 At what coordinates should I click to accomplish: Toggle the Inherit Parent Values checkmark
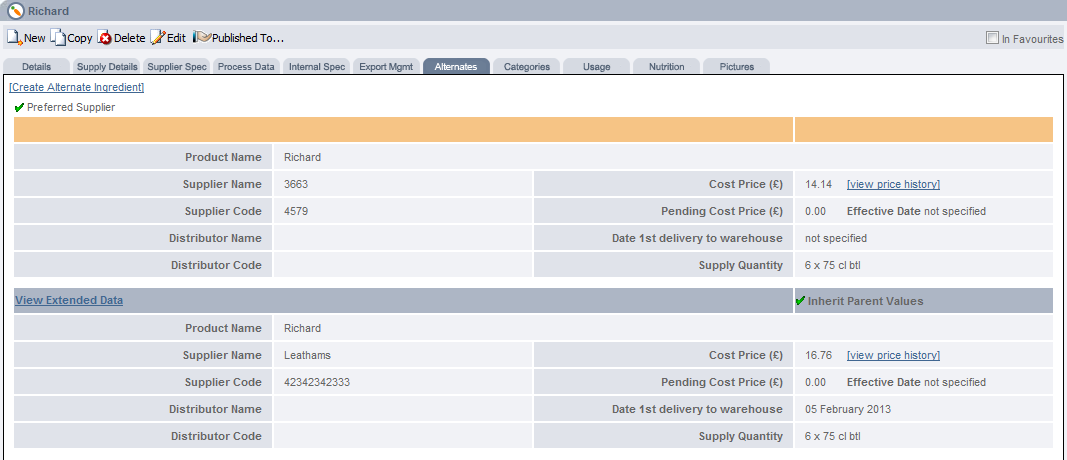pyautogui.click(x=800, y=301)
